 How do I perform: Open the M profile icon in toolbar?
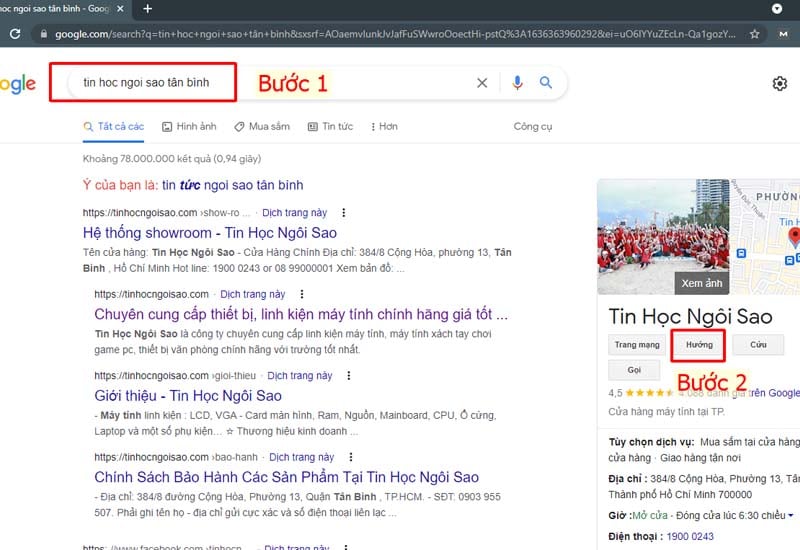coord(783,34)
